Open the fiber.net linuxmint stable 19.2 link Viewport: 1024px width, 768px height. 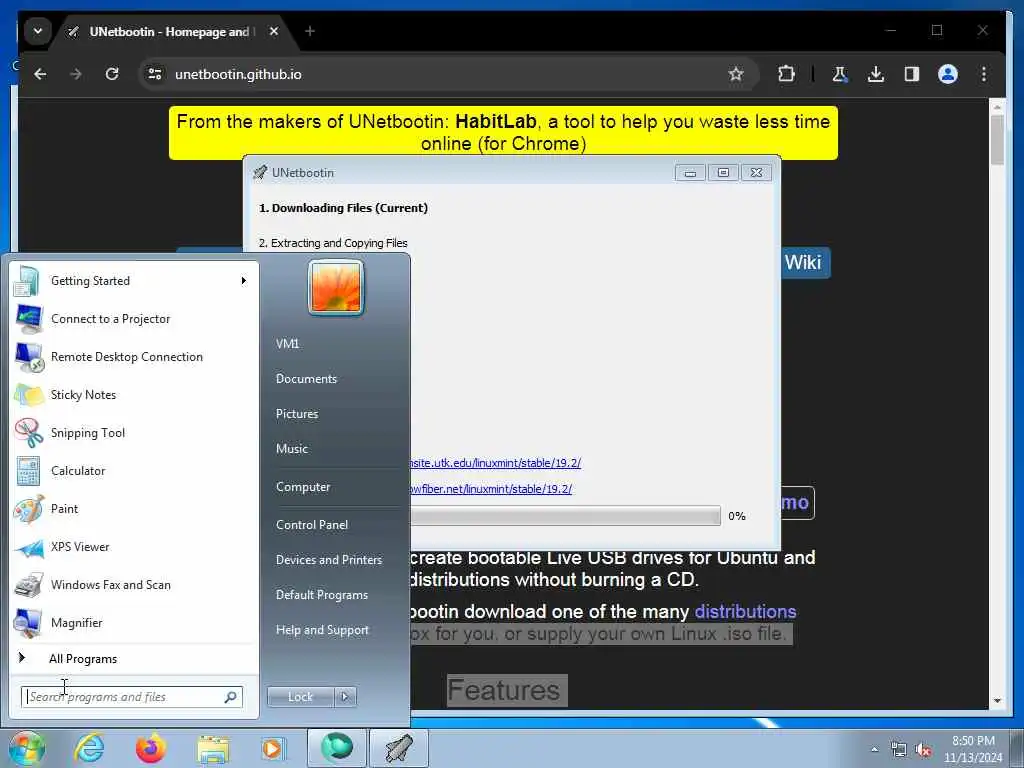[x=490, y=489]
